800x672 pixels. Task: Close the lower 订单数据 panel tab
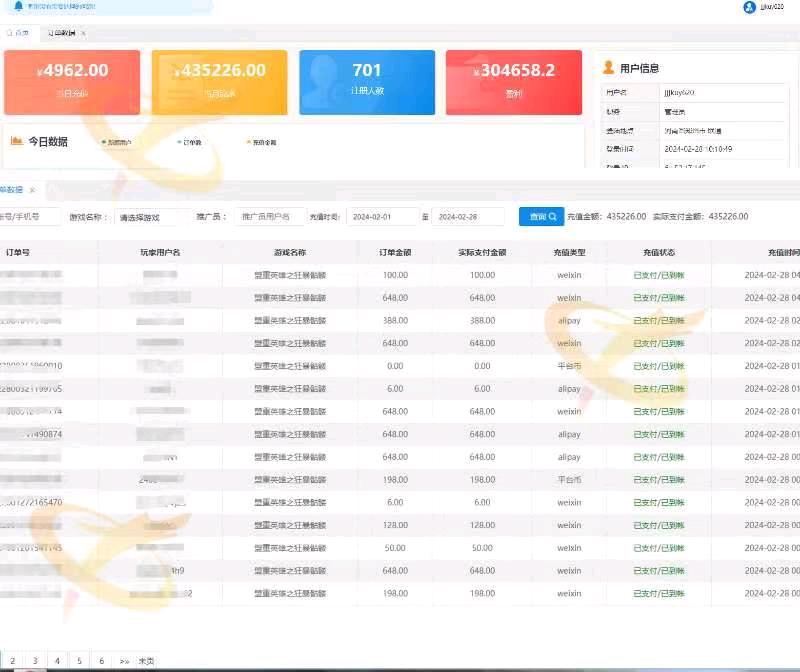click(32, 189)
